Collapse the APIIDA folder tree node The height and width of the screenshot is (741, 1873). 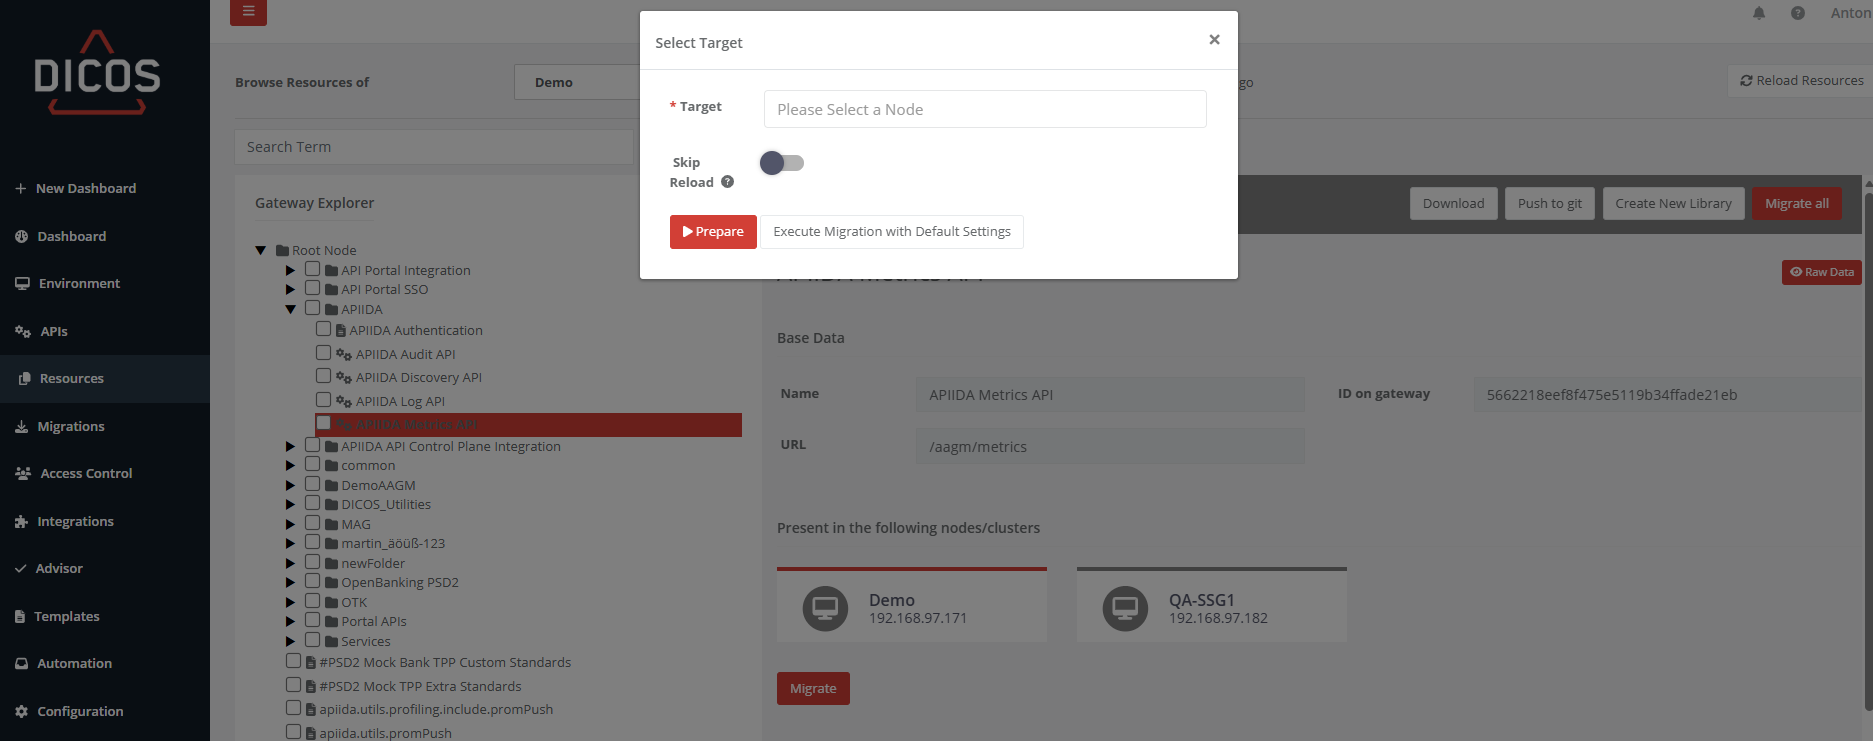click(x=290, y=309)
